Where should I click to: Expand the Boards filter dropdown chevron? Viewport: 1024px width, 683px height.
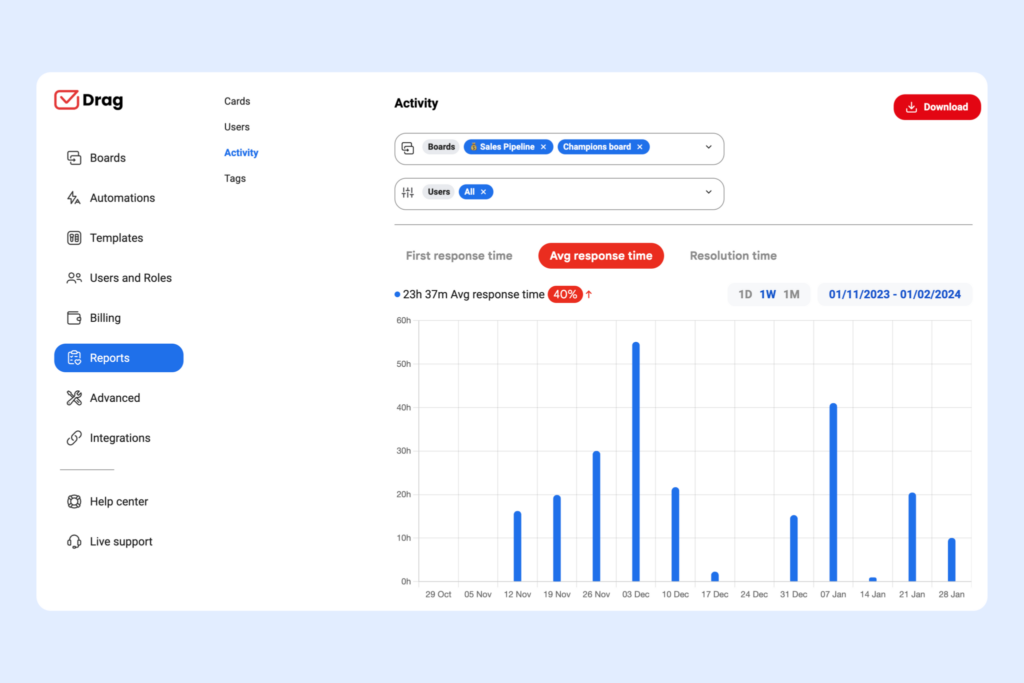pos(709,147)
